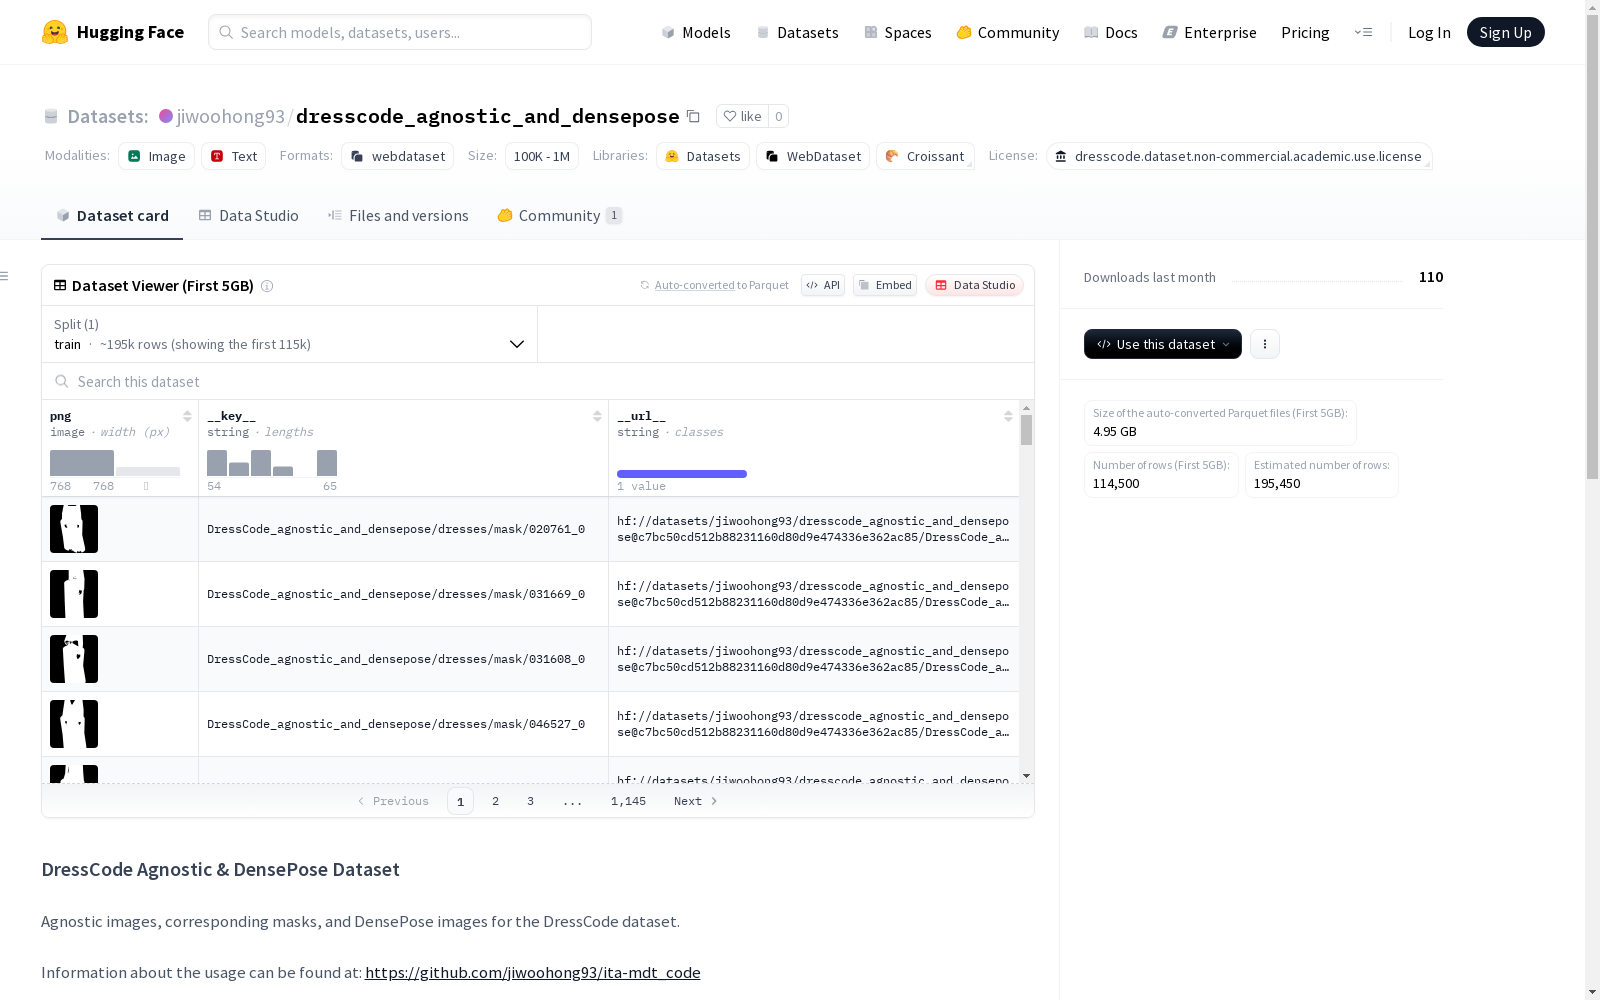
Task: Open the Models page
Action: (696, 32)
